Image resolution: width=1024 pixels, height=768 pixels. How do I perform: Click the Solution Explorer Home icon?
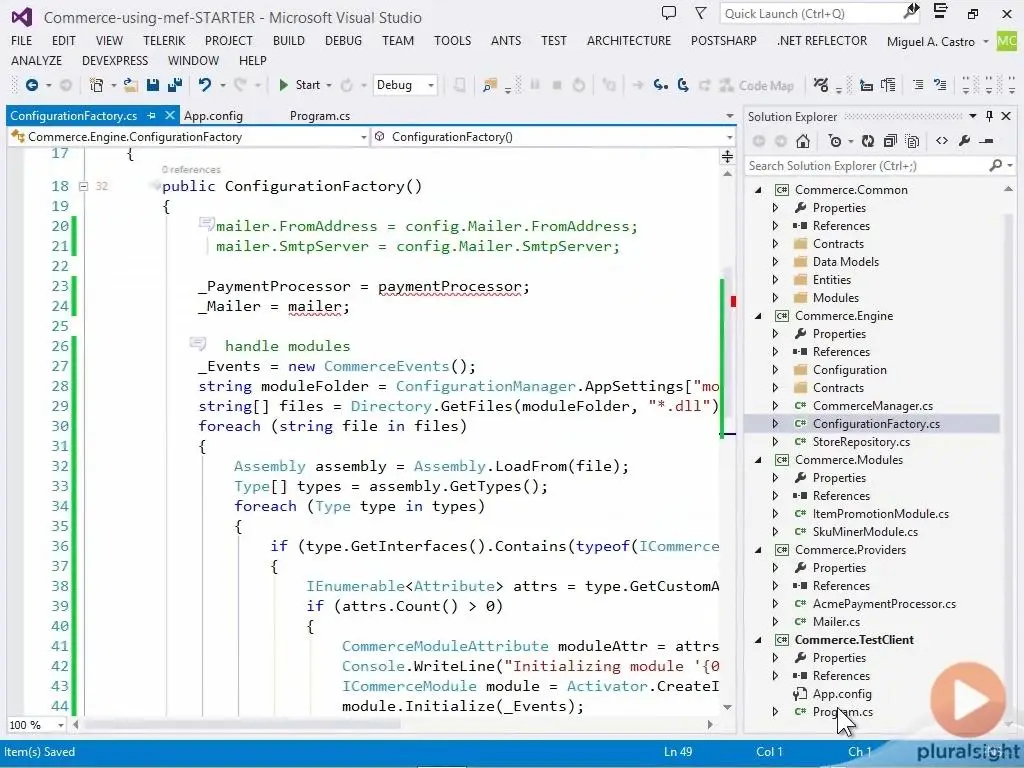pyautogui.click(x=803, y=141)
